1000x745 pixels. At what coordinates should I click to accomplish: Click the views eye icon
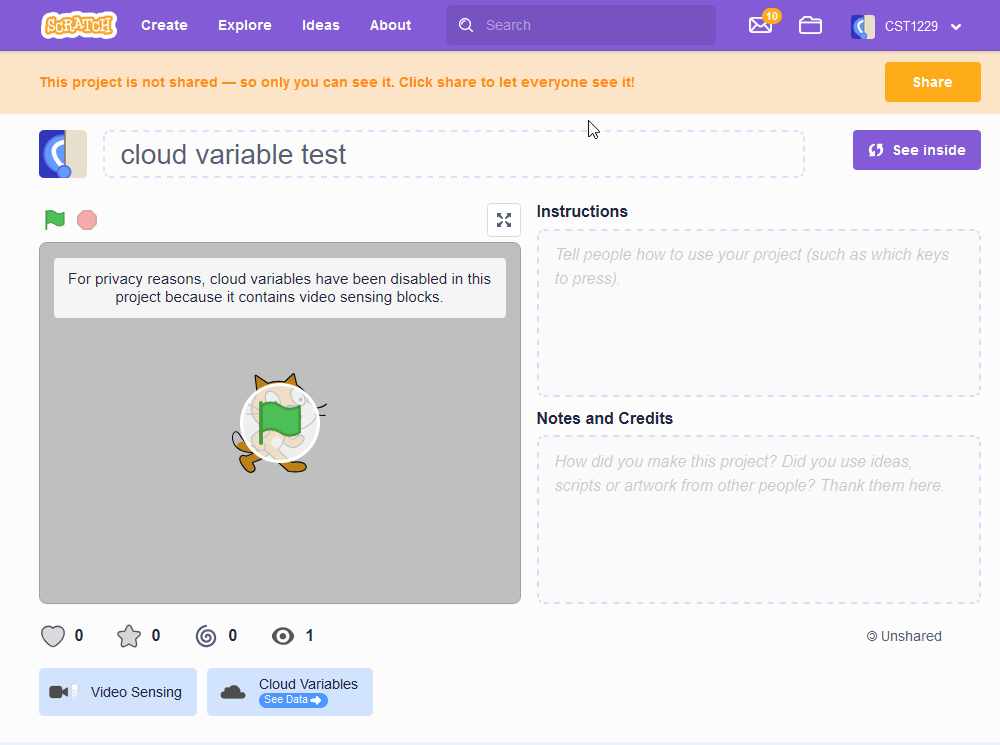point(283,636)
